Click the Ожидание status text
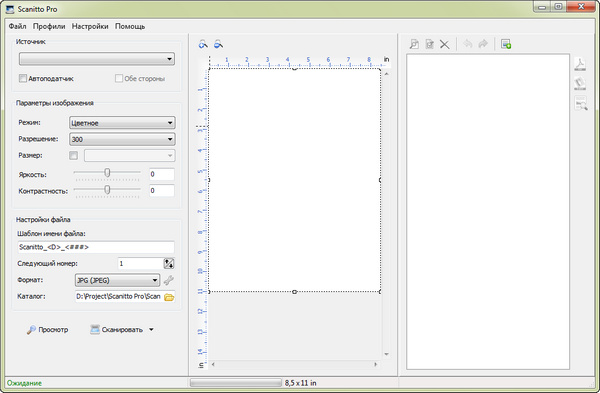Image resolution: width=600 pixels, height=393 pixels. pyautogui.click(x=24, y=383)
